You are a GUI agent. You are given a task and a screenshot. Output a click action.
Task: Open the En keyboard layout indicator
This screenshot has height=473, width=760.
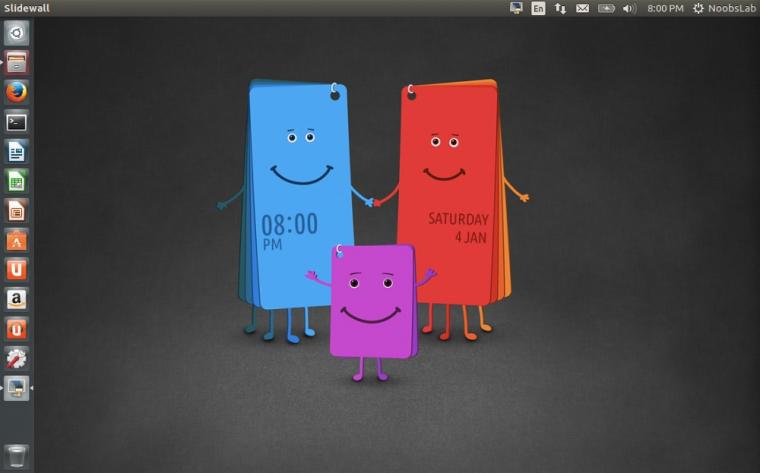click(538, 8)
